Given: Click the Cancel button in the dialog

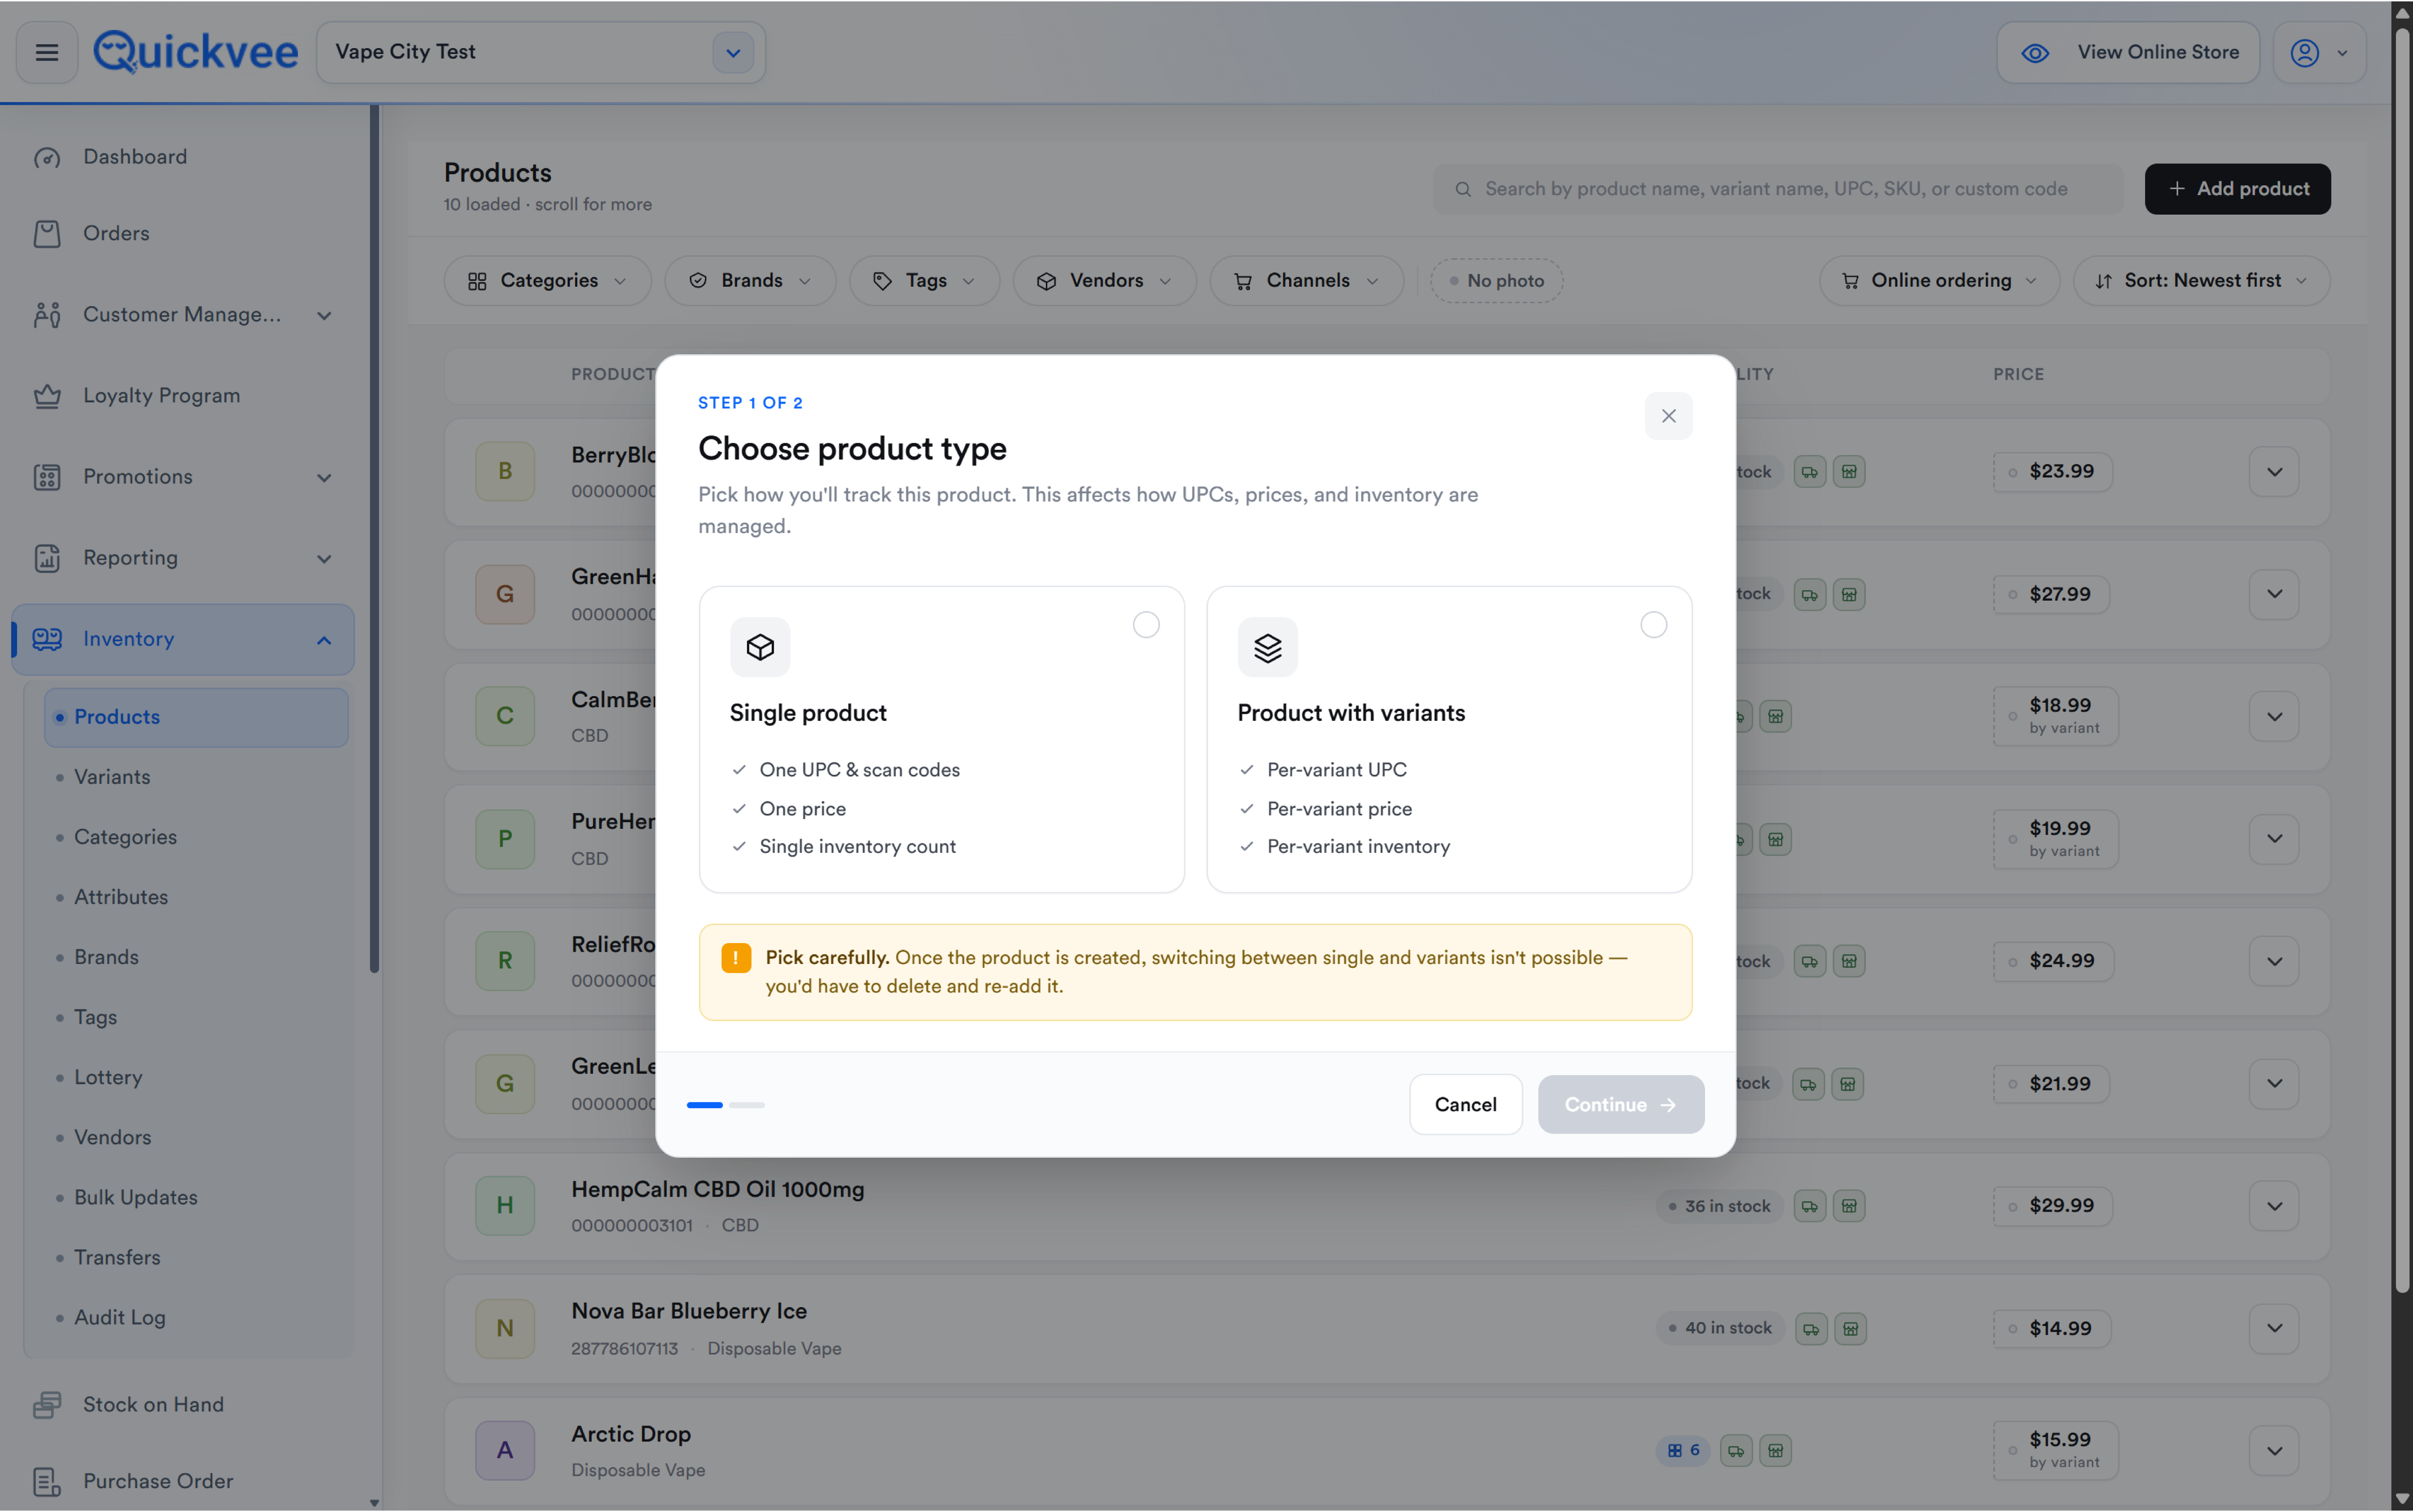Looking at the screenshot, I should point(1466,1105).
